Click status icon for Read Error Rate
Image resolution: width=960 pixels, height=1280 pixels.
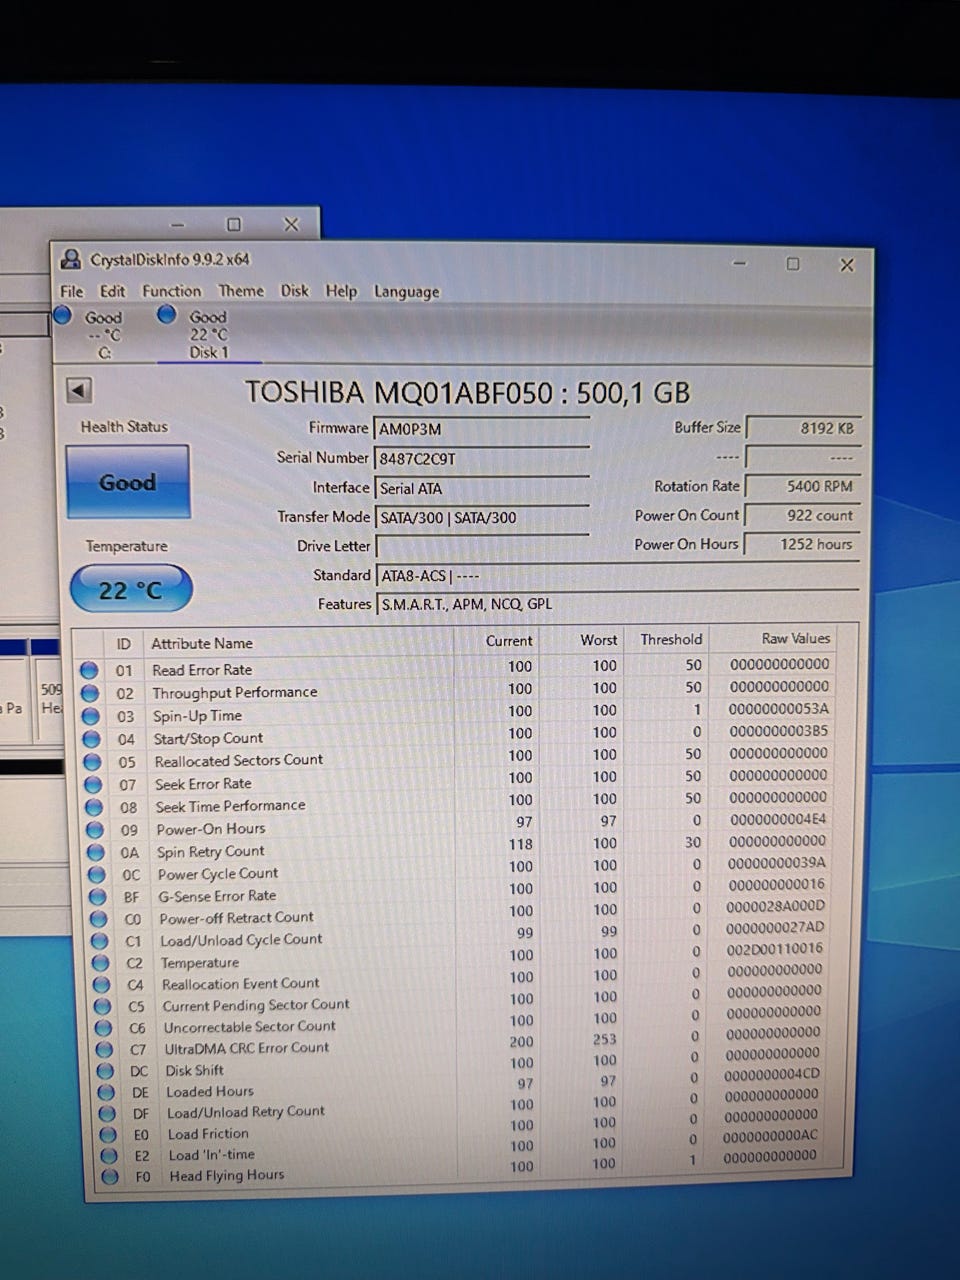[x=89, y=670]
